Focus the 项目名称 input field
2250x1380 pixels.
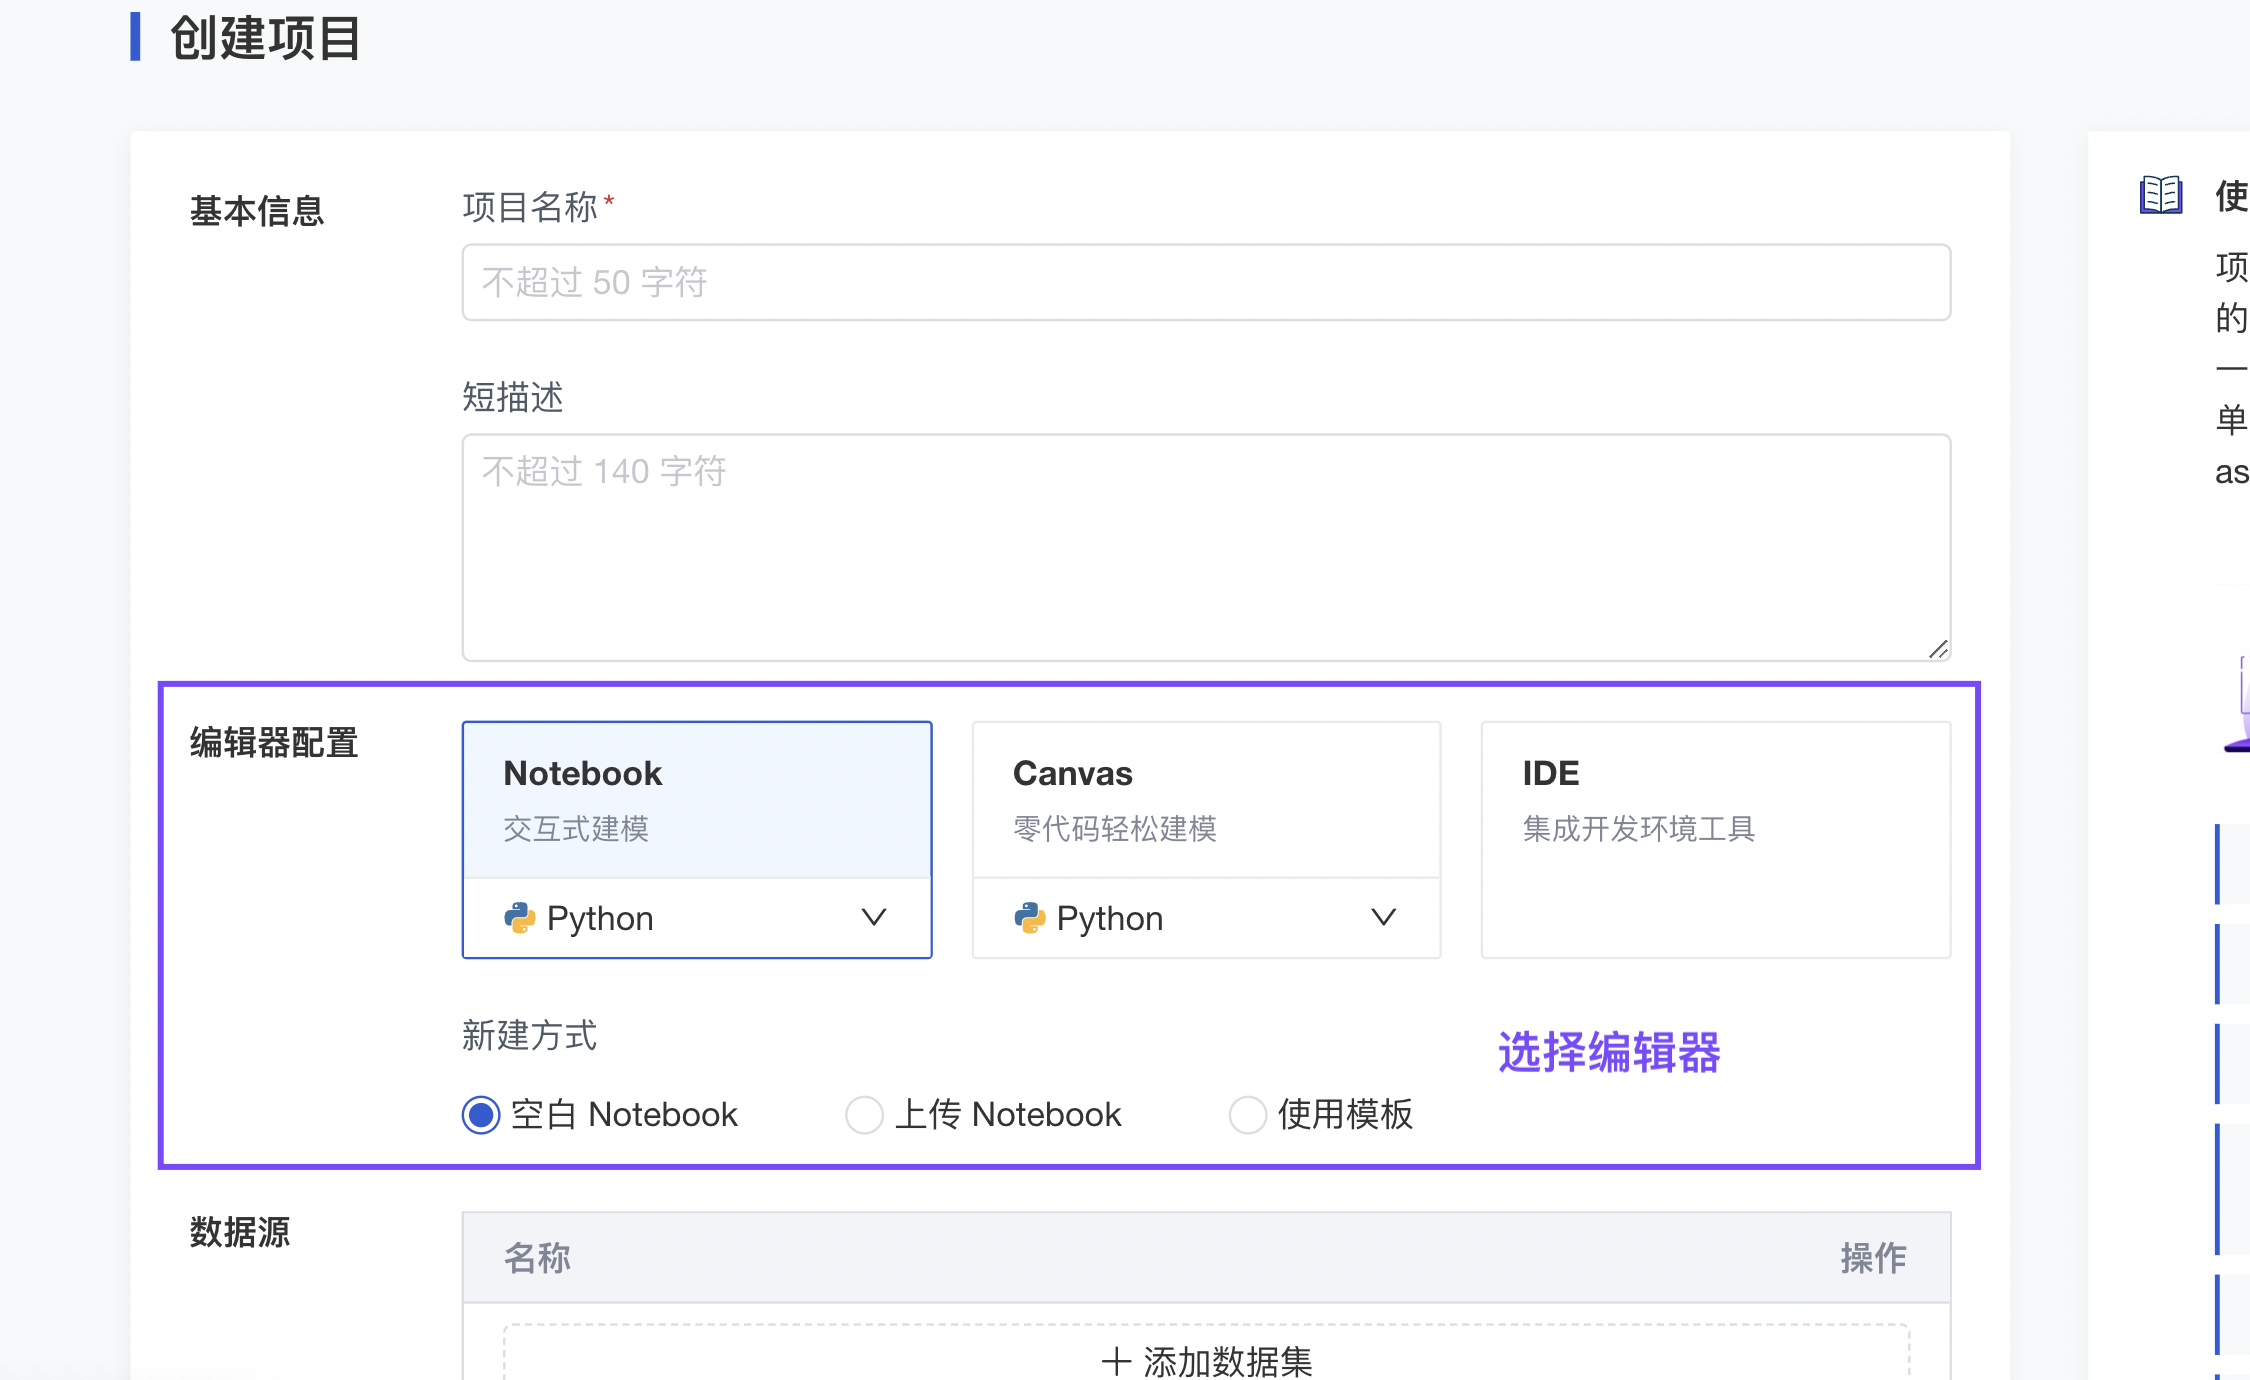(x=1205, y=282)
